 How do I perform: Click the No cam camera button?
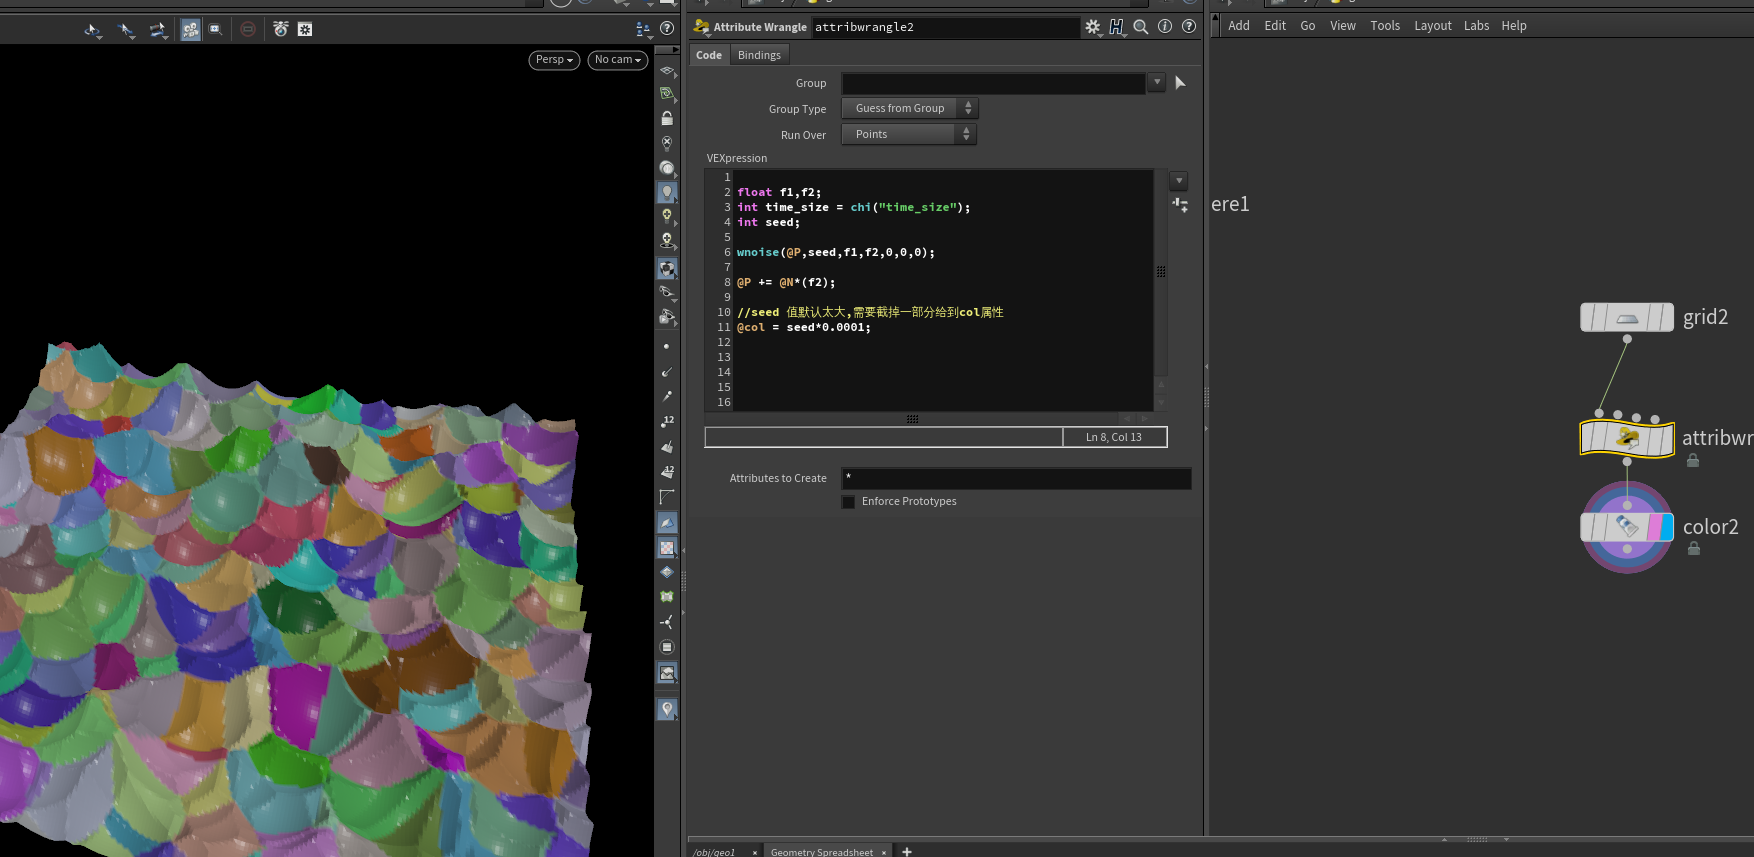617,60
